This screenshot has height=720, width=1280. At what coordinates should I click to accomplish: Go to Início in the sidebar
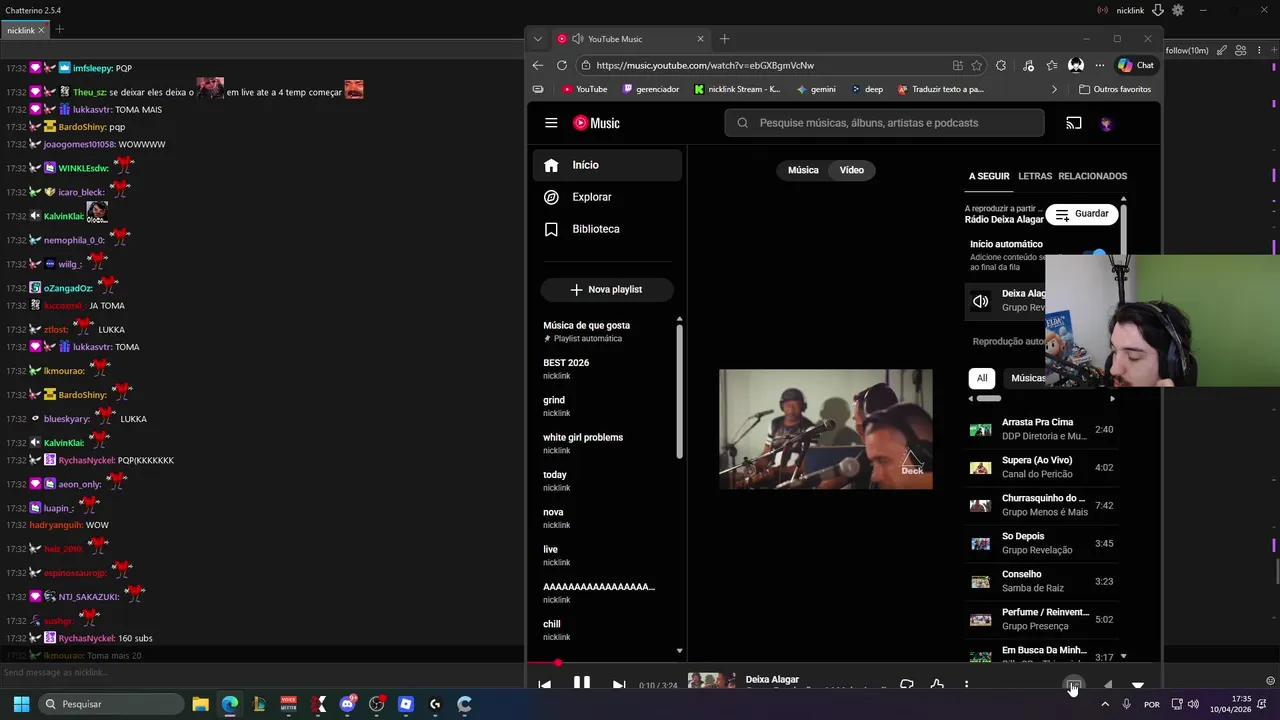[608, 165]
